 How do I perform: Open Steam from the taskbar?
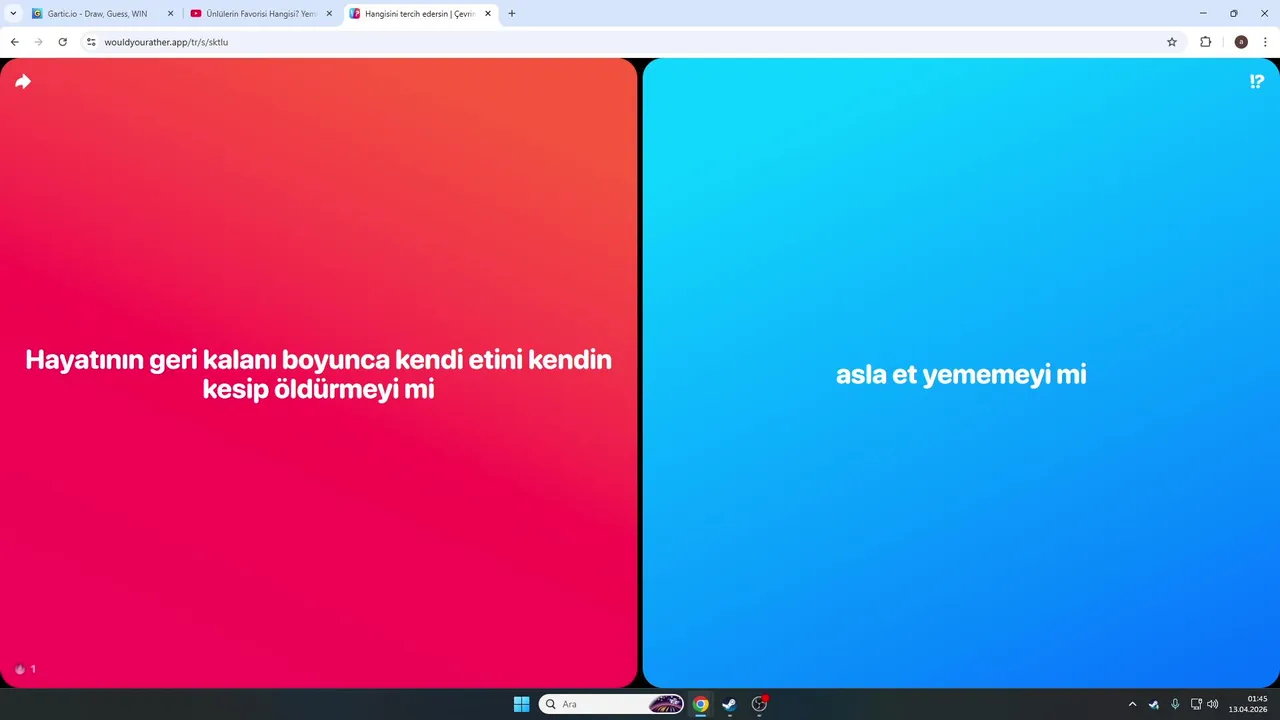click(730, 704)
